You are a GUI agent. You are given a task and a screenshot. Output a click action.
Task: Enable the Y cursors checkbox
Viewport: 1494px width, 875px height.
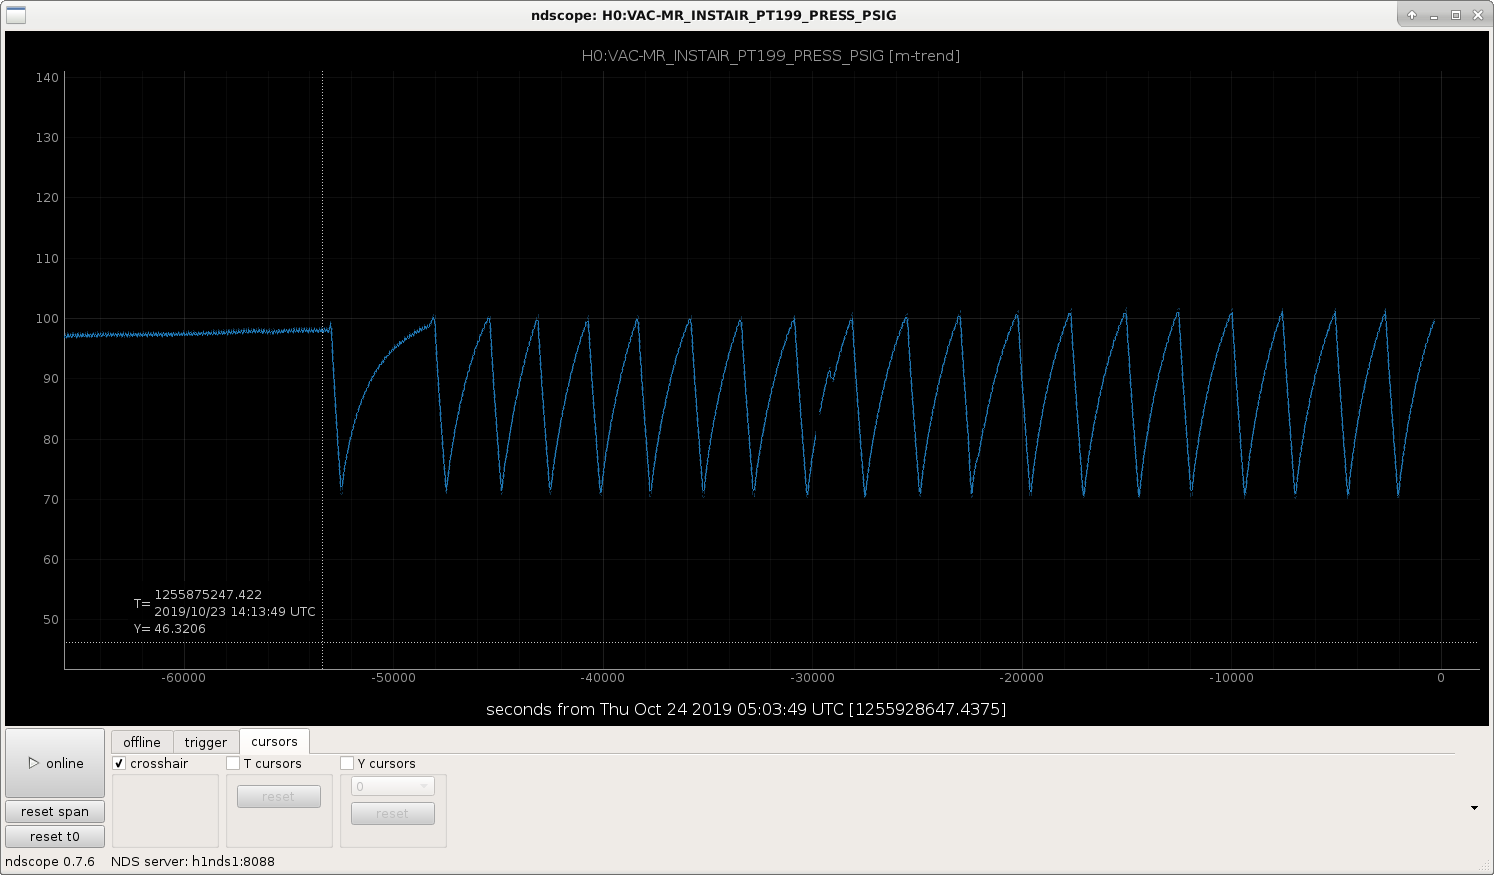(x=347, y=763)
